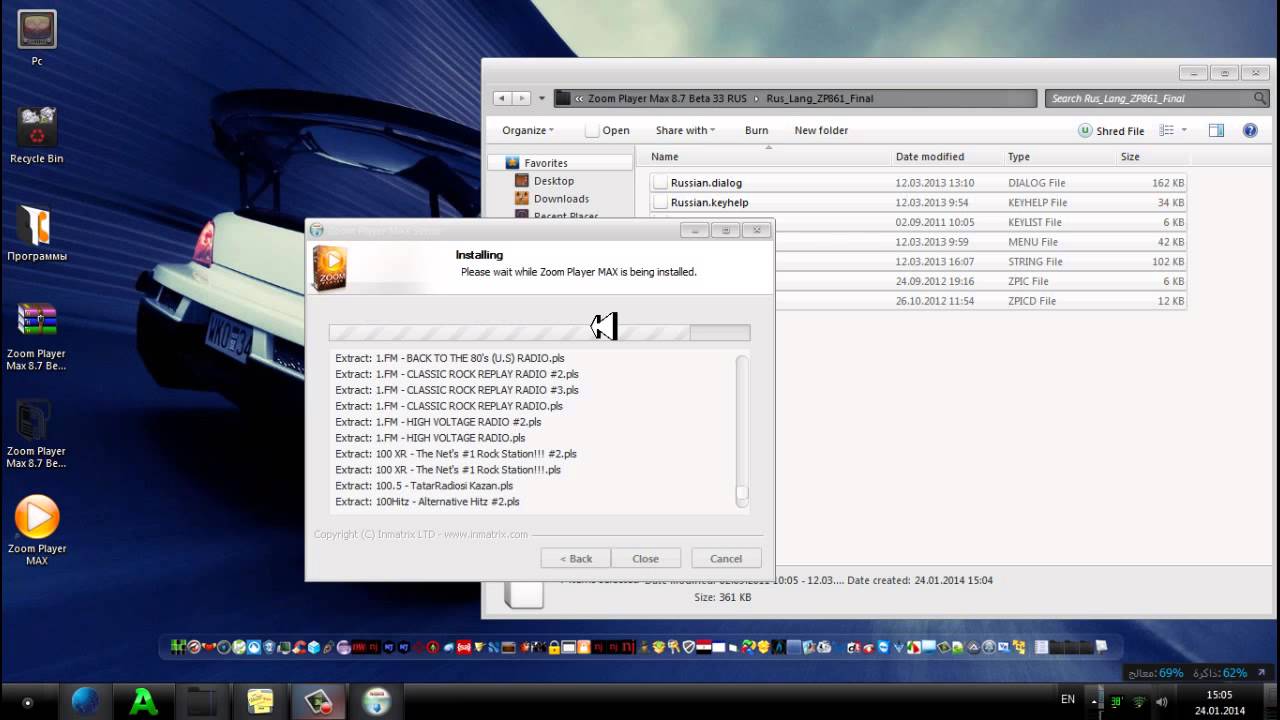Click Open in the Explorer toolbar
1280x720 pixels.
608,130
